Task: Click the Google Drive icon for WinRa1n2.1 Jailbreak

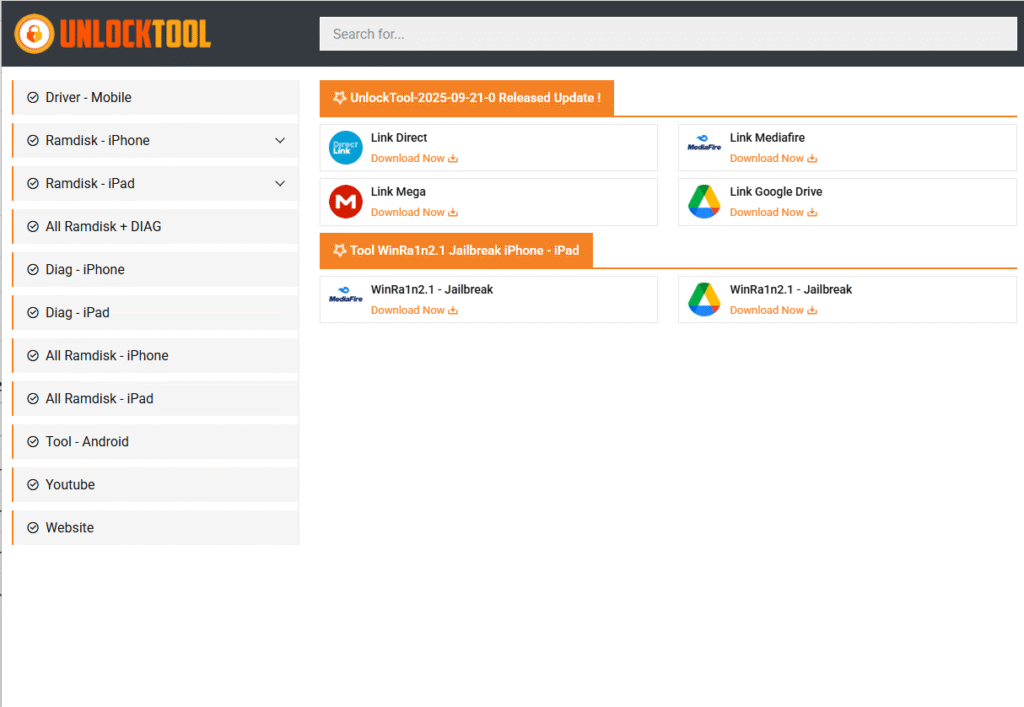Action: point(704,300)
